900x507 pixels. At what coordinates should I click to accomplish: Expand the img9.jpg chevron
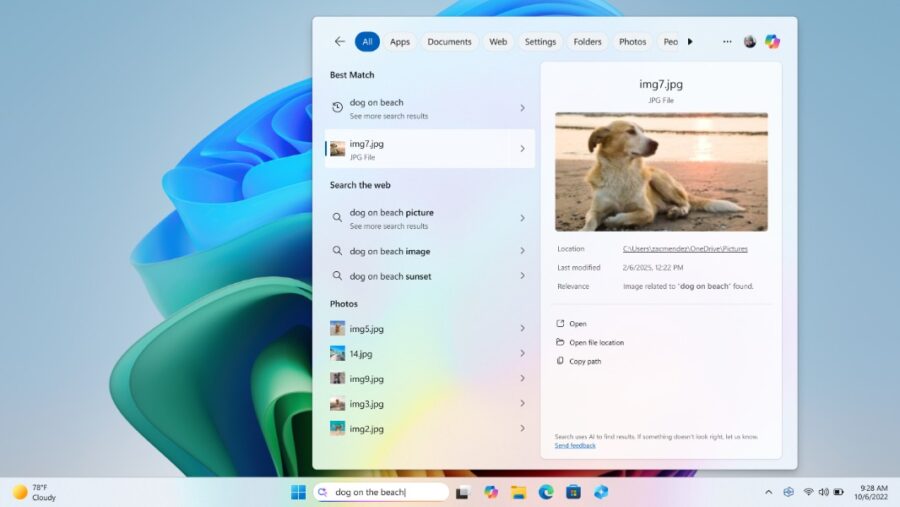coord(522,378)
